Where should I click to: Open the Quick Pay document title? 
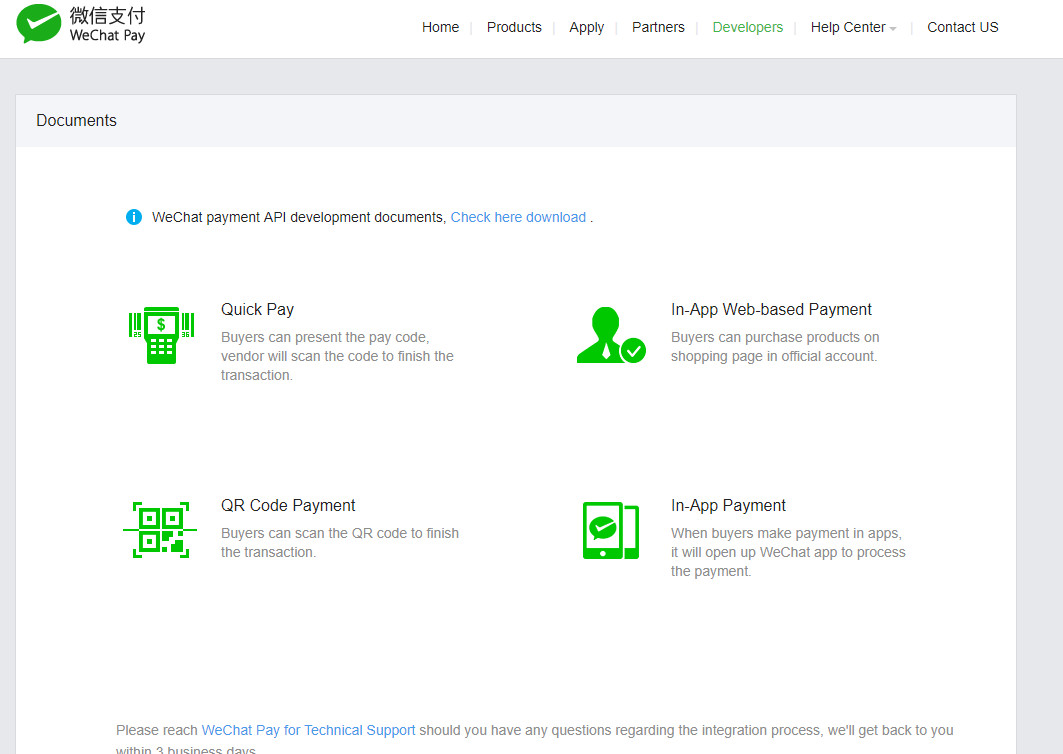click(x=258, y=309)
